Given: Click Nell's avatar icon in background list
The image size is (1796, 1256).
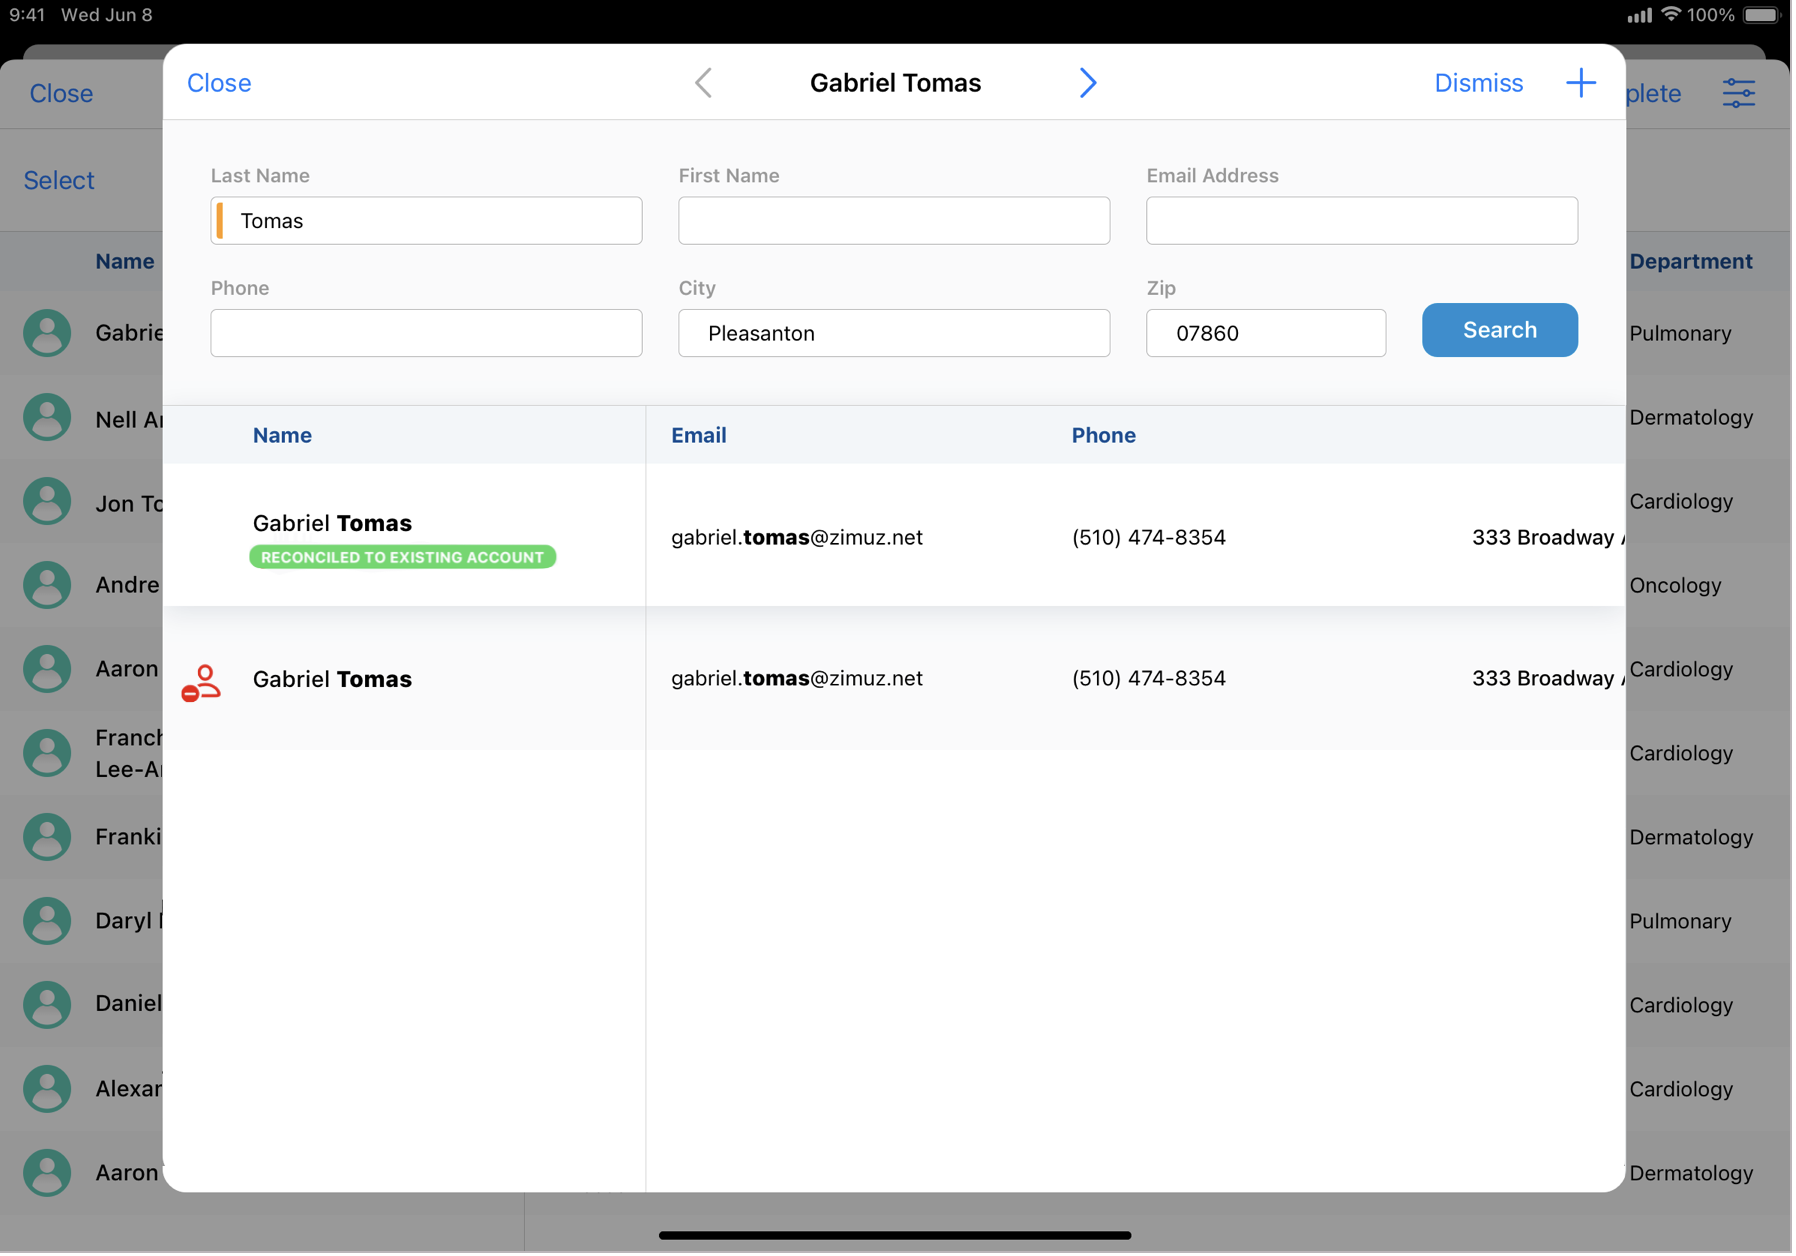Looking at the screenshot, I should pos(47,419).
